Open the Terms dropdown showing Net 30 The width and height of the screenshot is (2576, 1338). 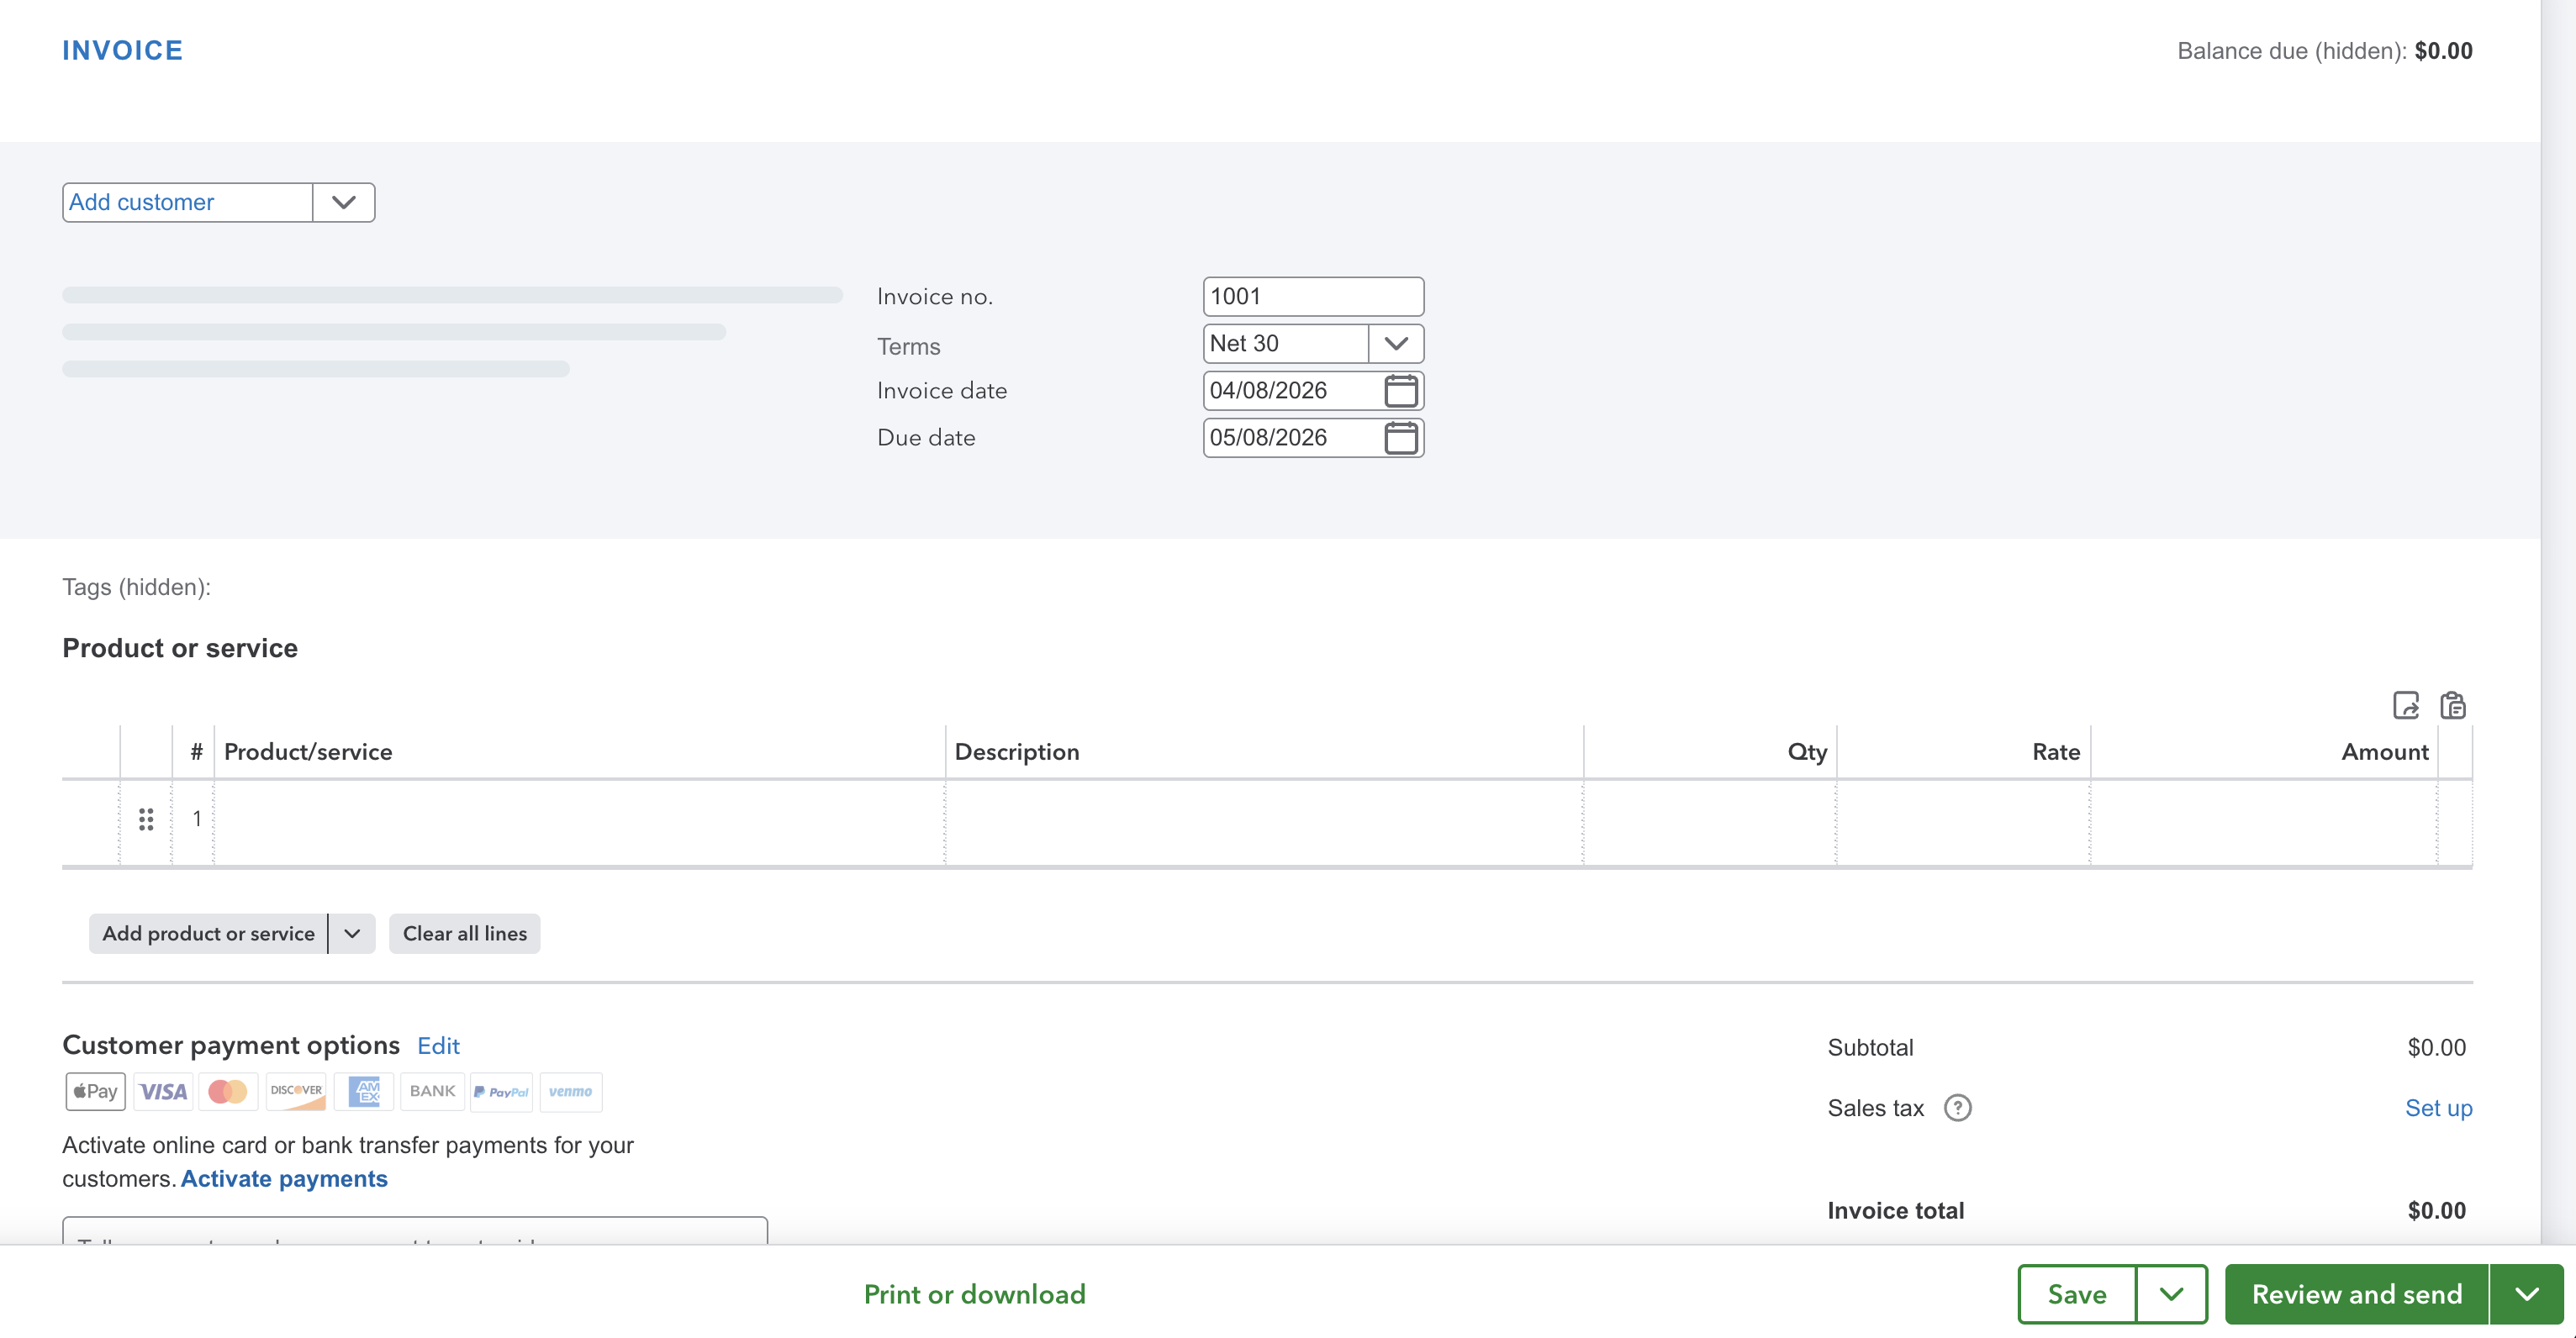coord(1396,343)
